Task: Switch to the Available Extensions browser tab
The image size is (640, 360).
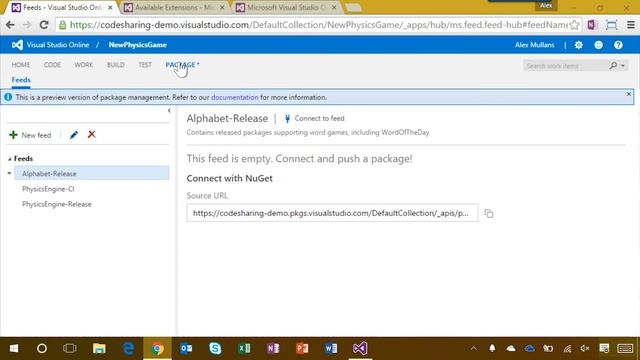Action: click(x=174, y=7)
